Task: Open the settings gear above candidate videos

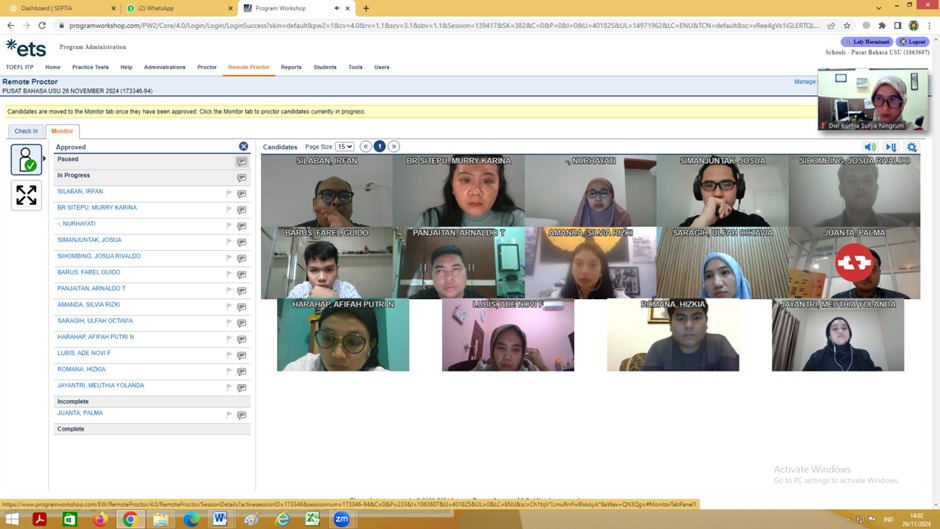Action: 912,147
